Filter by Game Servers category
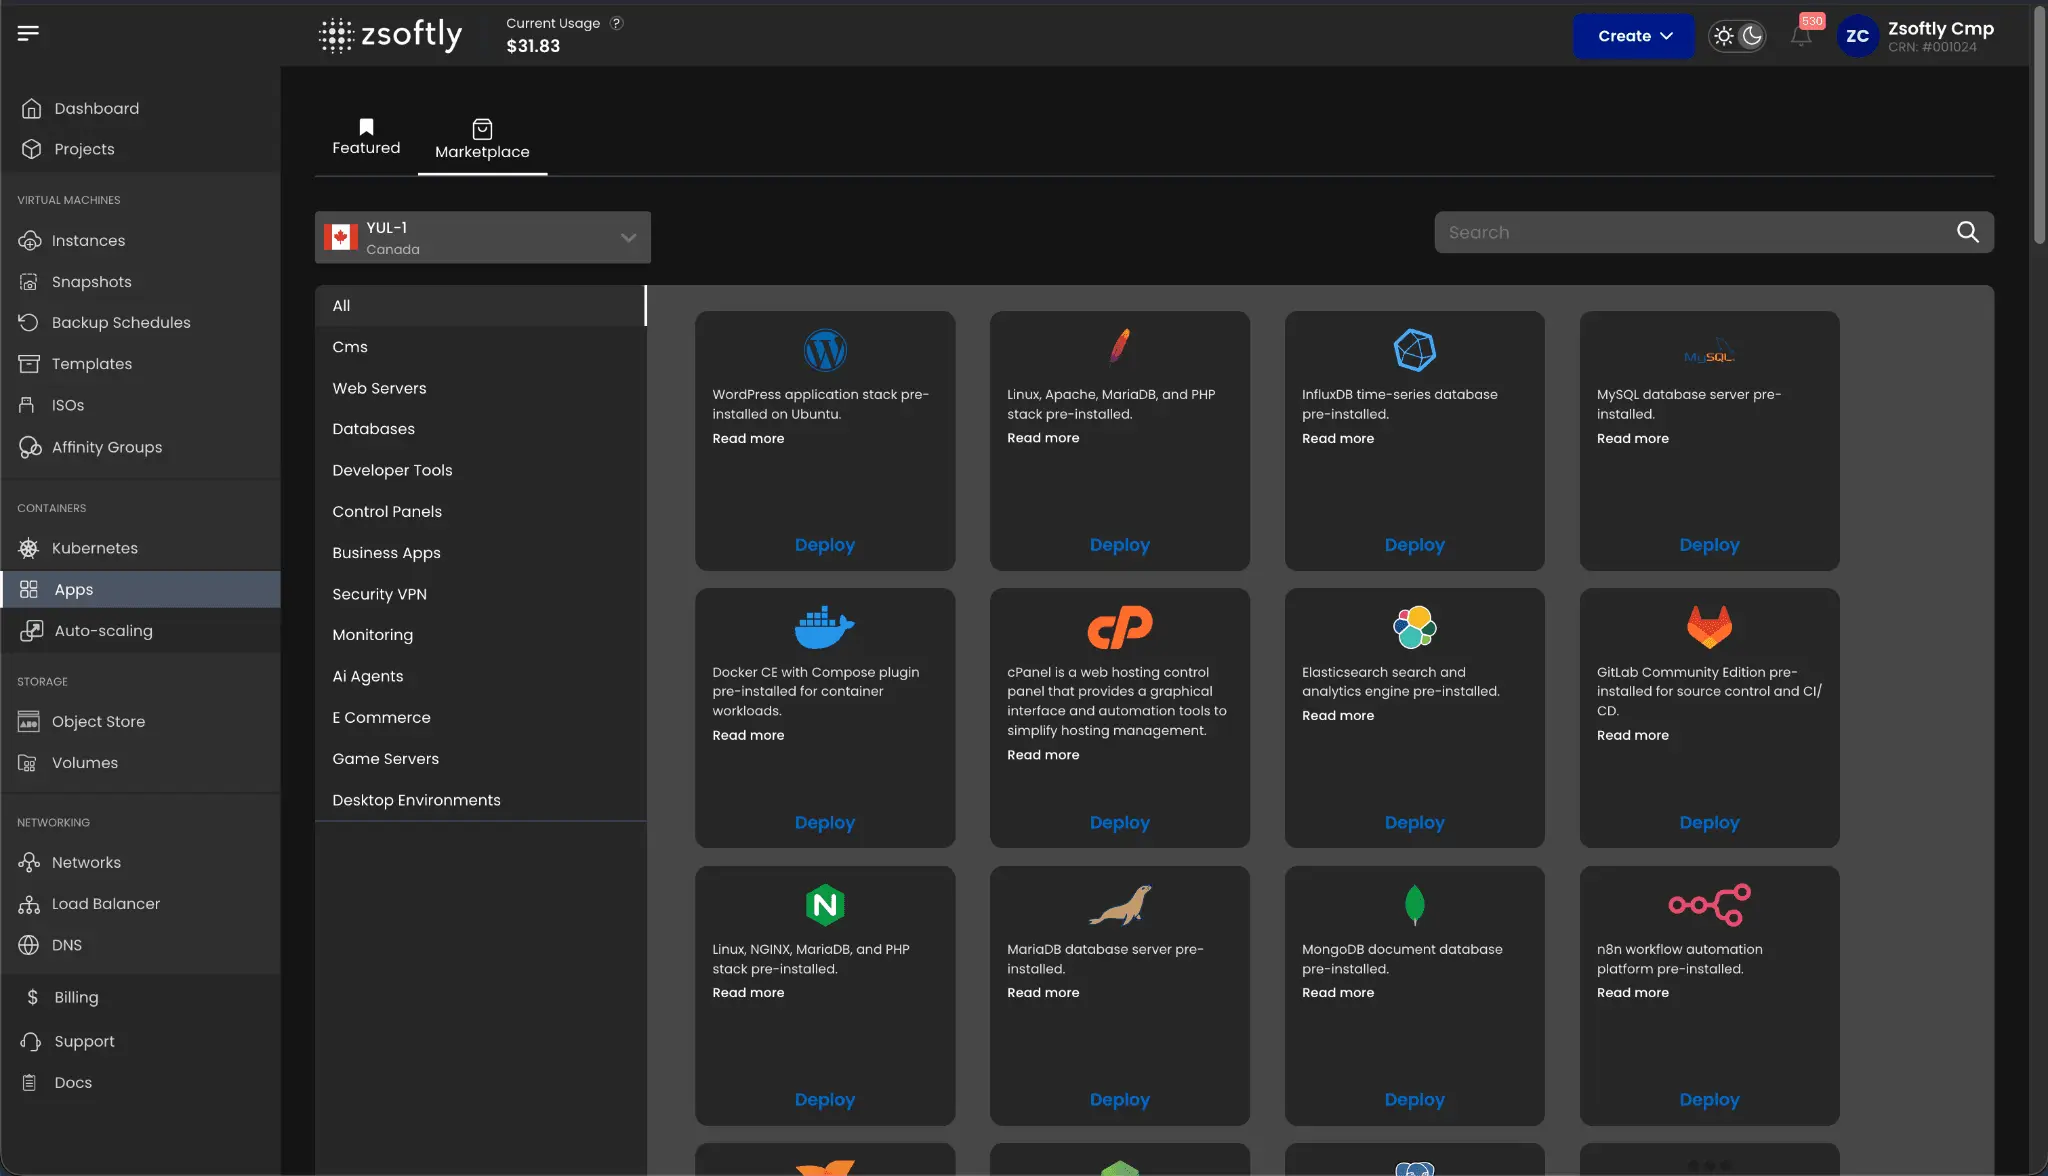This screenshot has width=2048, height=1176. tap(480, 759)
